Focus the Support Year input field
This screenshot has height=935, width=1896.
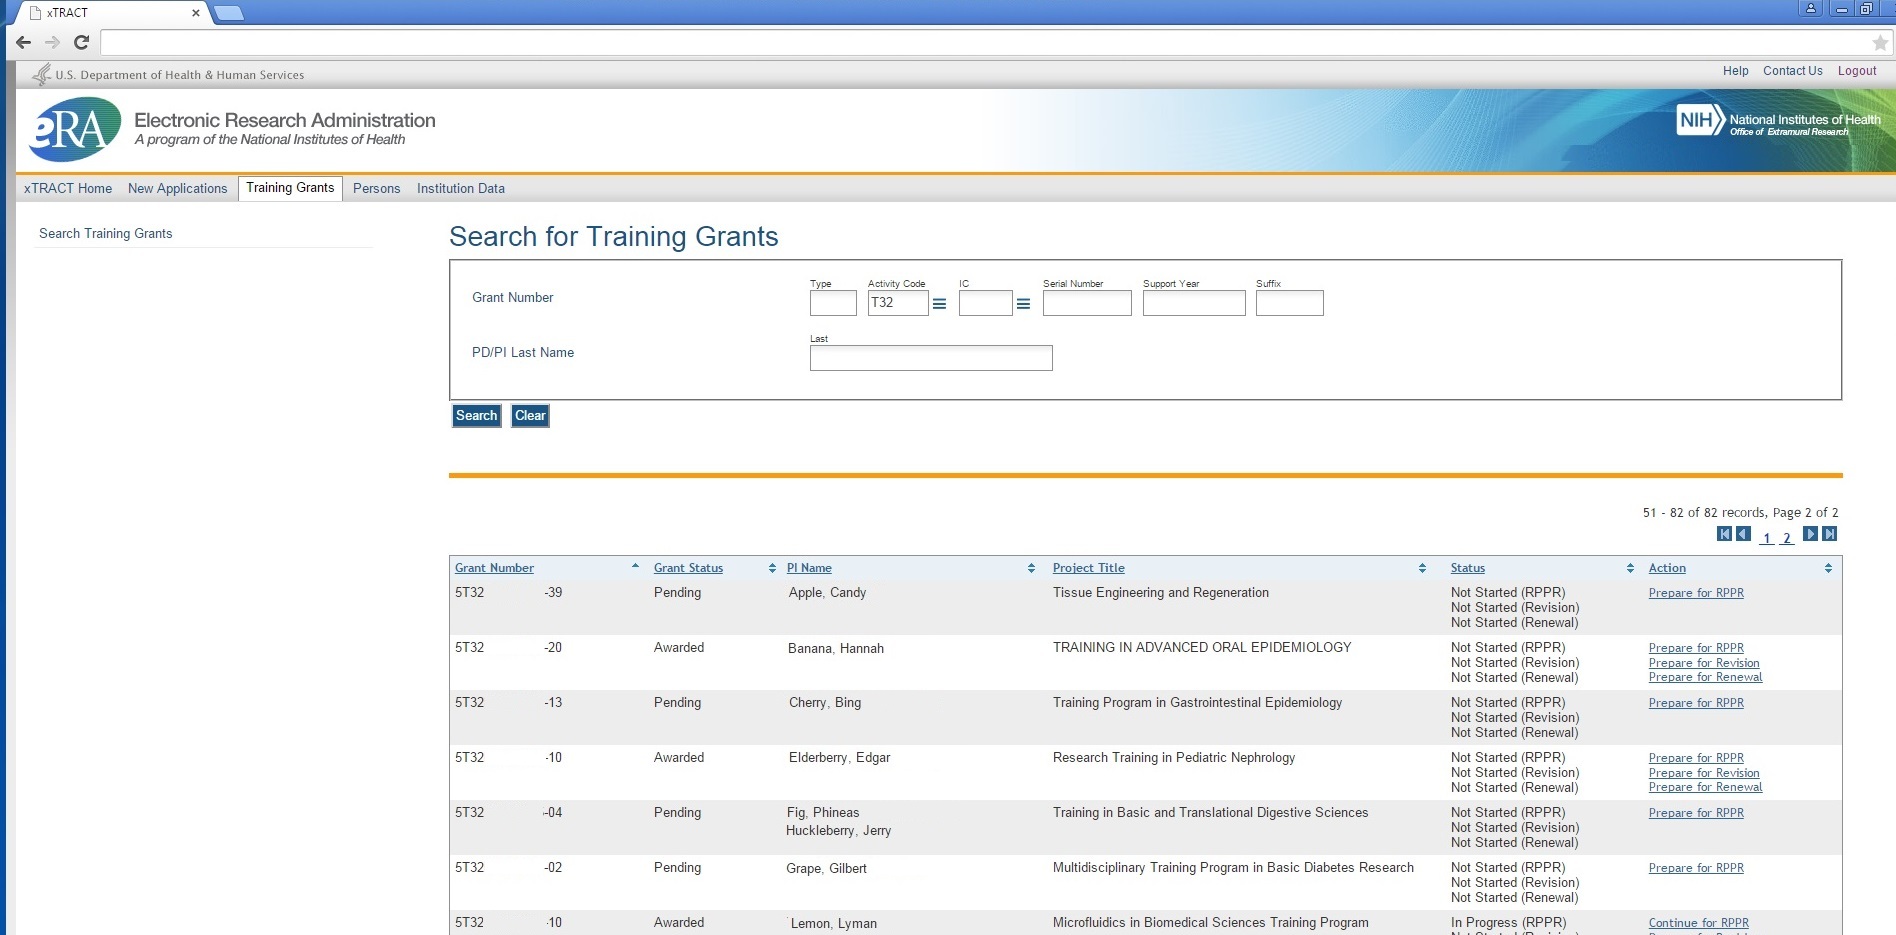tap(1194, 303)
